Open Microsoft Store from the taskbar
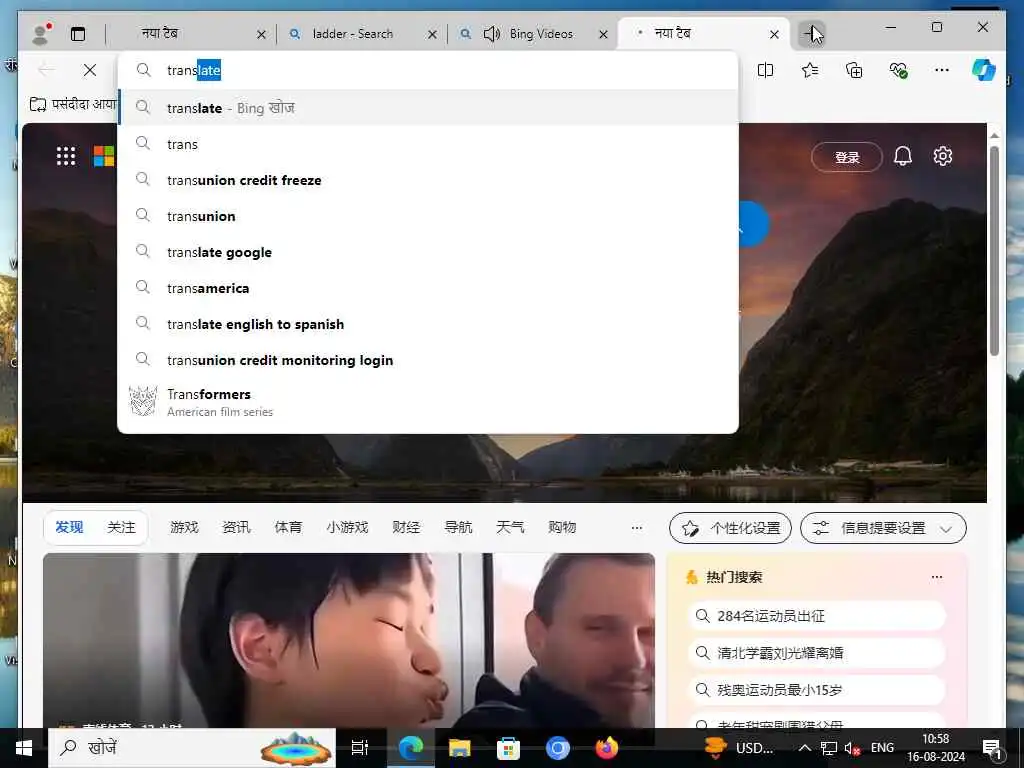 pyautogui.click(x=508, y=748)
